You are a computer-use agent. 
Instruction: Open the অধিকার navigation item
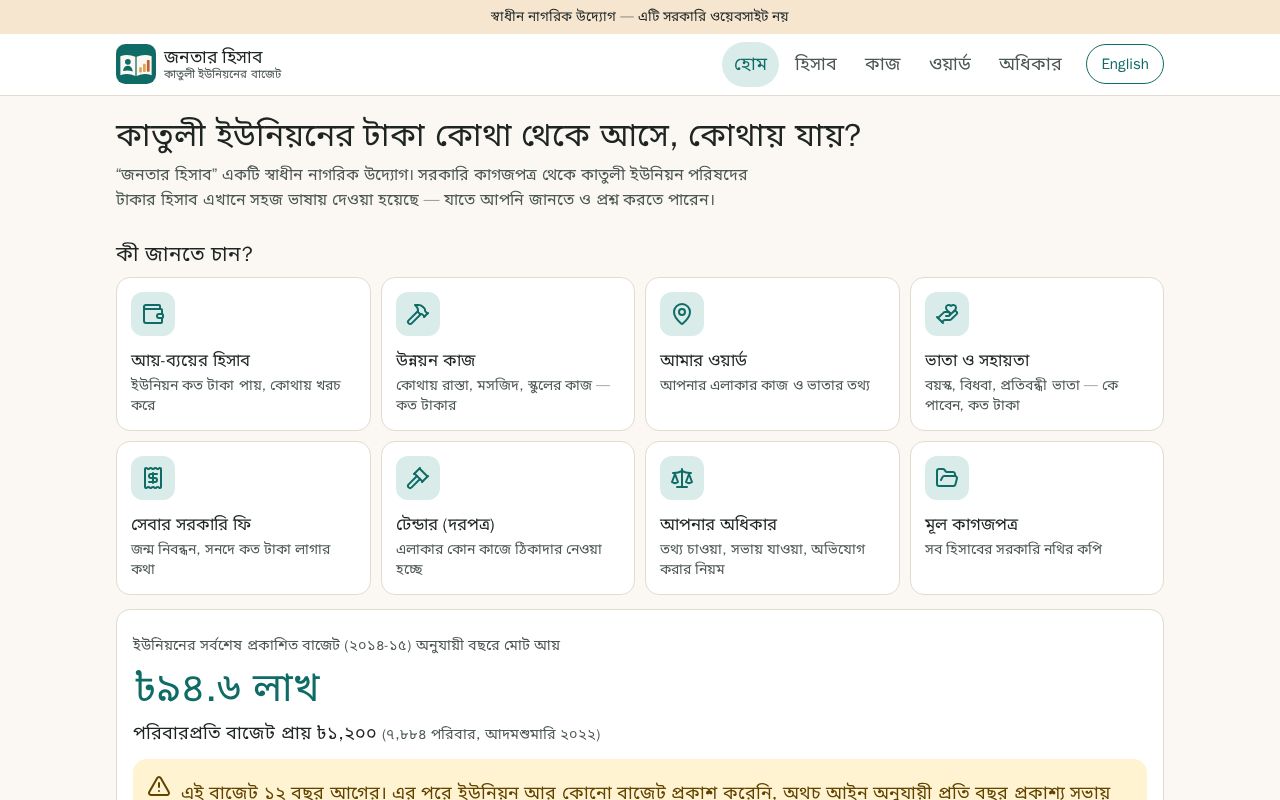tap(1030, 64)
